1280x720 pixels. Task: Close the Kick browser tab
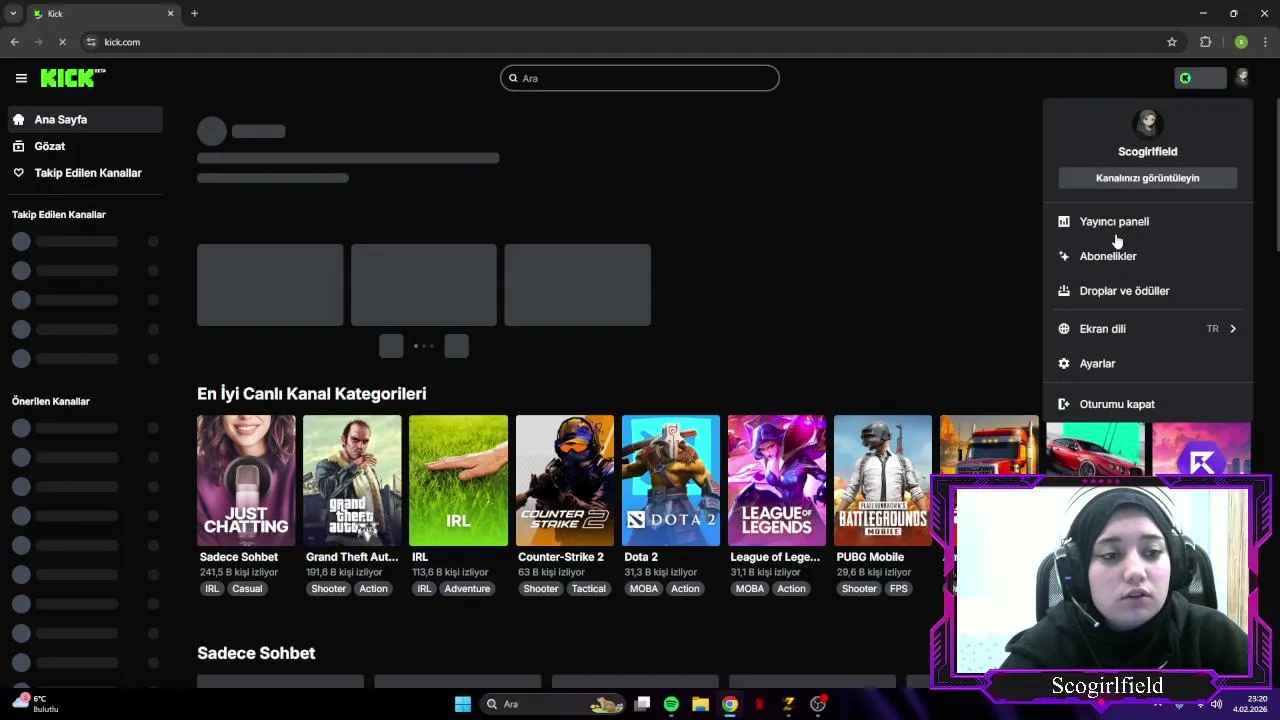coord(170,13)
